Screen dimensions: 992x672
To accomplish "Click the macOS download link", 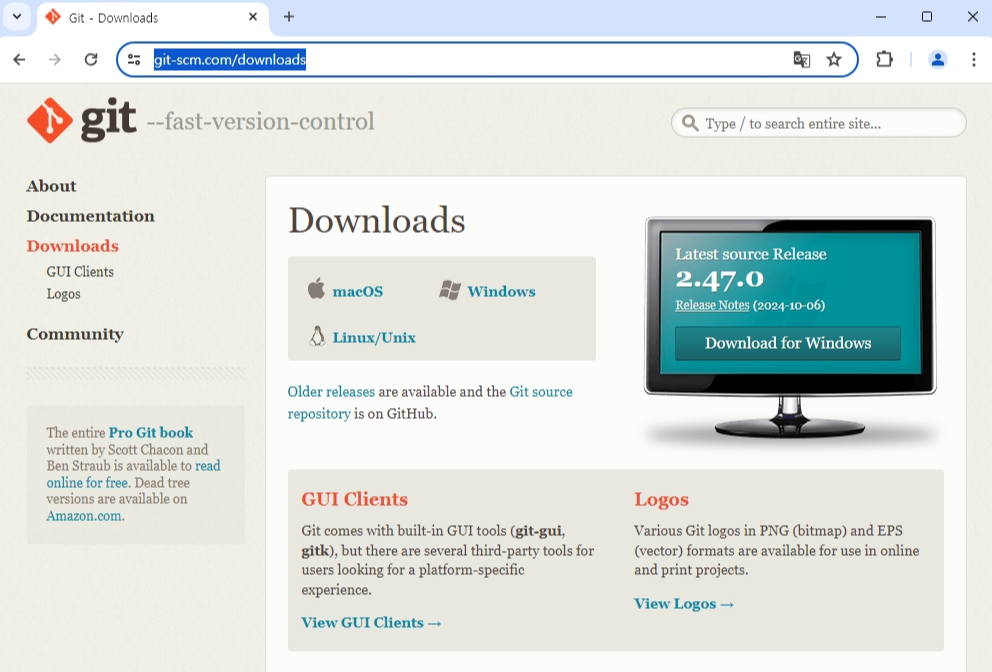I will tap(357, 291).
